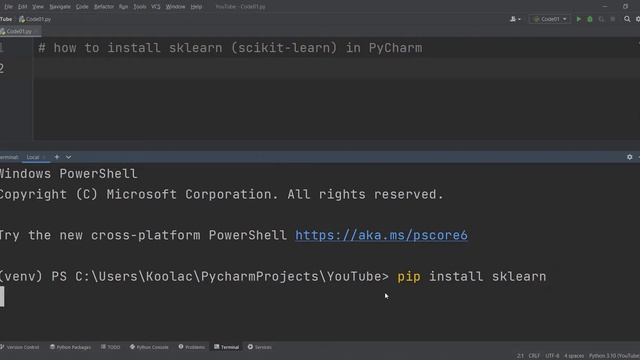Open TODO tool window
This screenshot has height=360, width=640.
click(x=111, y=347)
